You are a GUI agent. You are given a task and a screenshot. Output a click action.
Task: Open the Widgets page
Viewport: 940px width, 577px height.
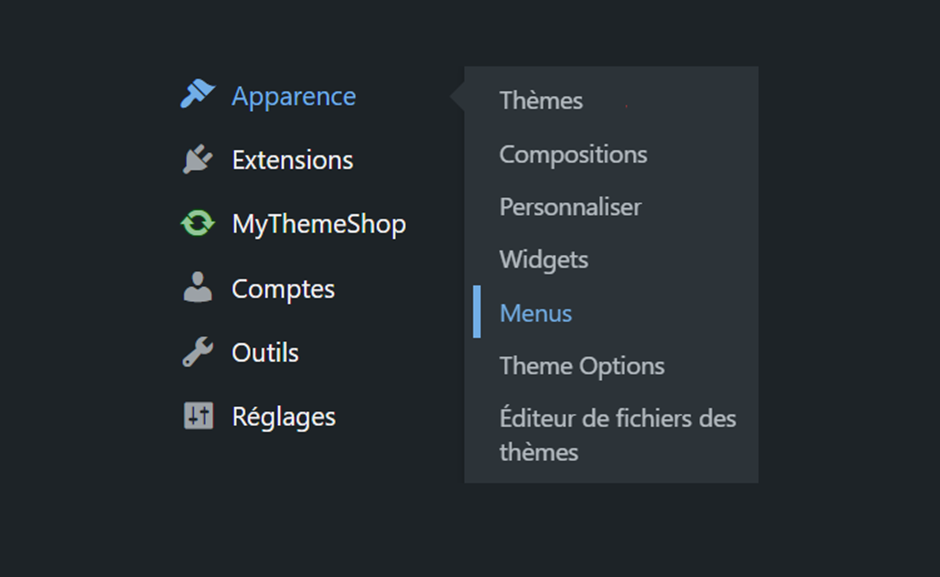(x=543, y=259)
